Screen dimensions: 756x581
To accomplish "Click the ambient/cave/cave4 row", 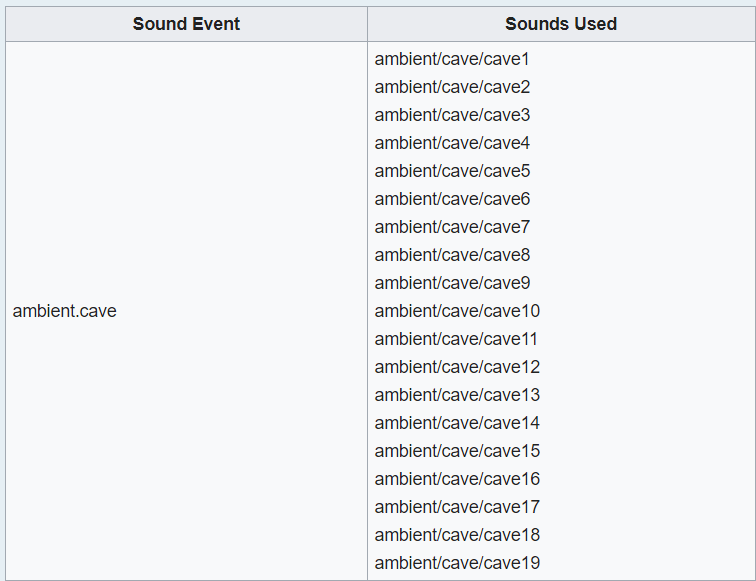I will (x=452, y=143).
